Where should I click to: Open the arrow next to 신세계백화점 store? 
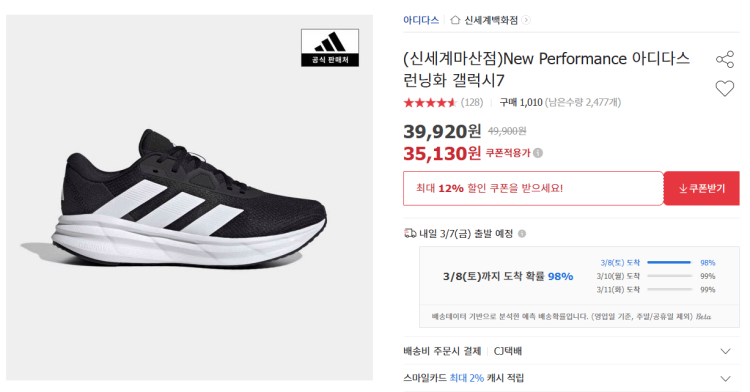click(x=526, y=20)
